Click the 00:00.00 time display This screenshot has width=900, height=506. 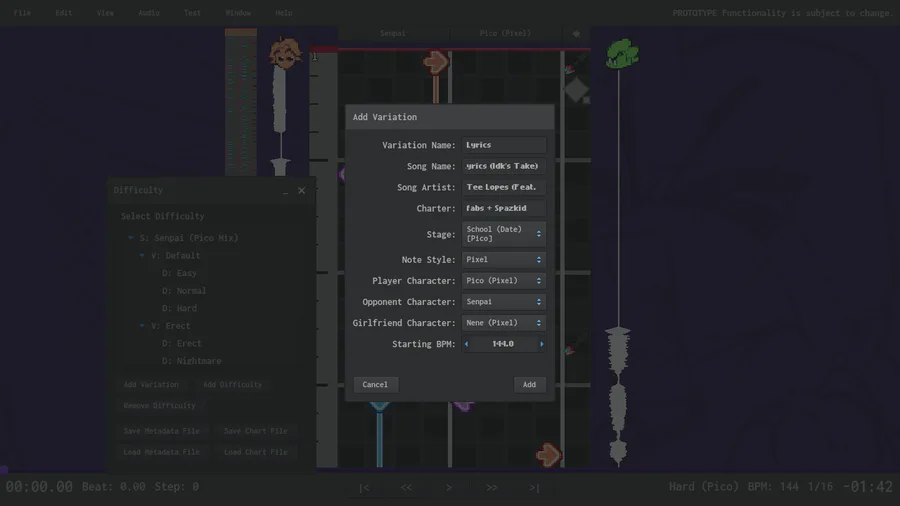[39, 487]
